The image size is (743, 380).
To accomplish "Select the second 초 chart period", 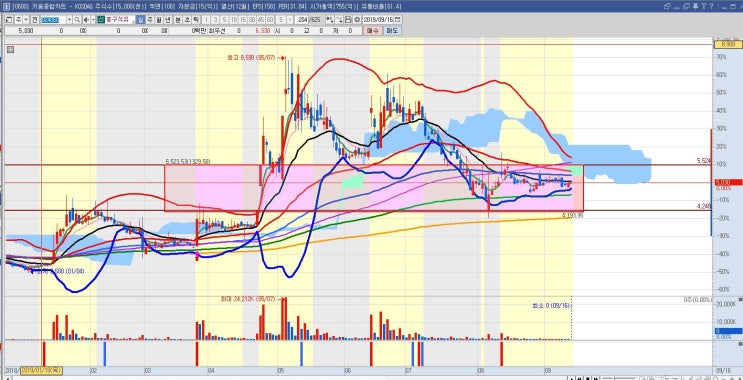I will (x=186, y=20).
